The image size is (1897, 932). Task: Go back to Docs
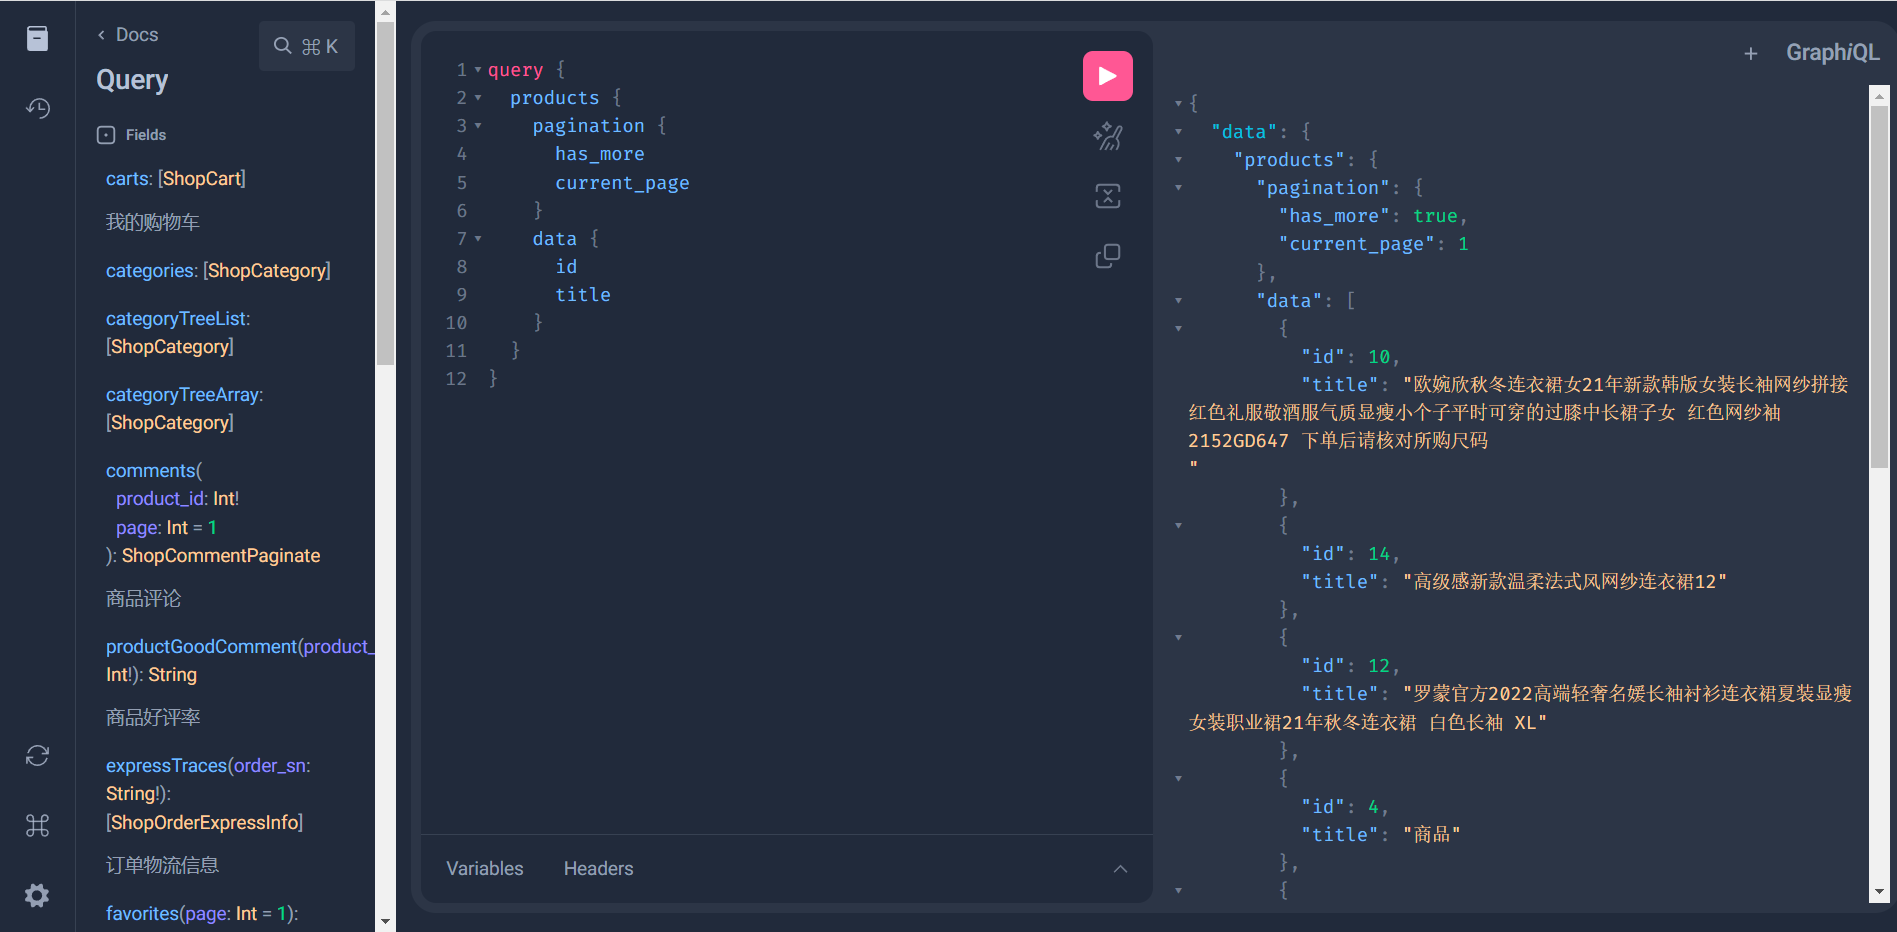coord(127,35)
